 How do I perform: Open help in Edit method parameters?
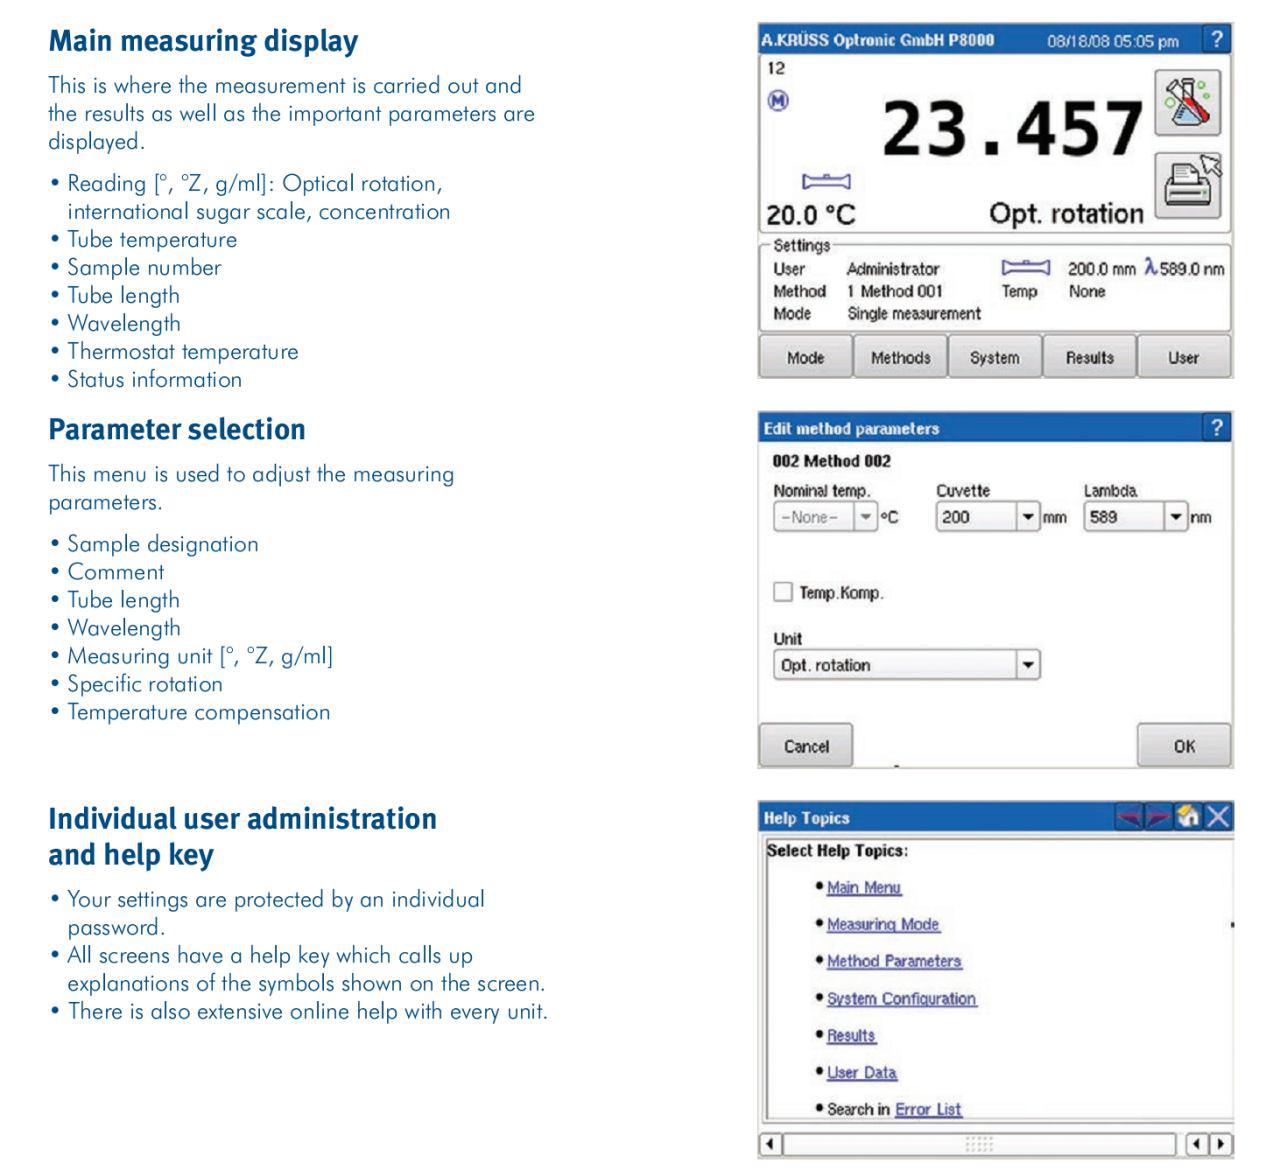click(1216, 428)
